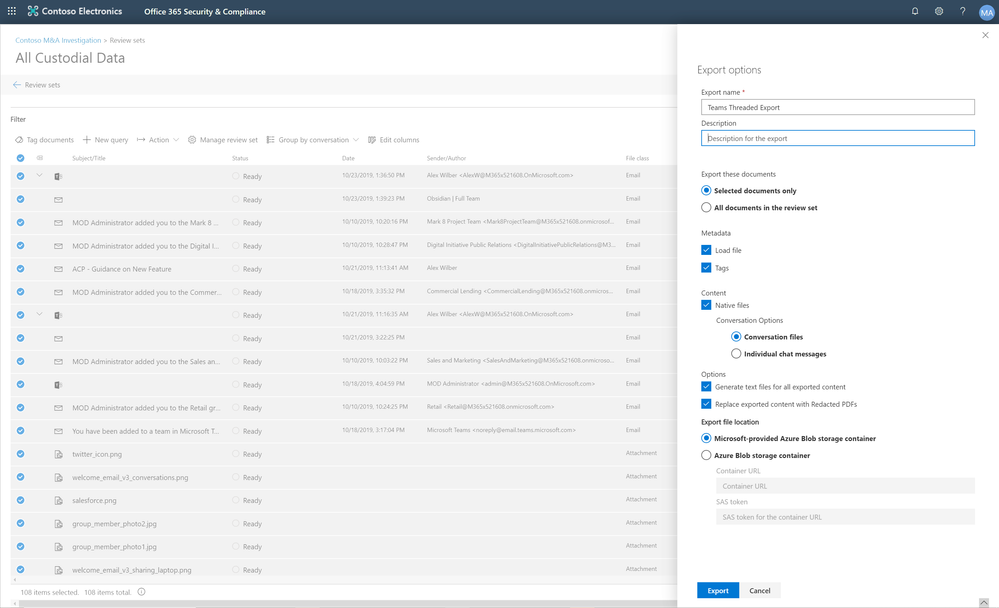Sort by the Subject/Title column header

(89, 158)
